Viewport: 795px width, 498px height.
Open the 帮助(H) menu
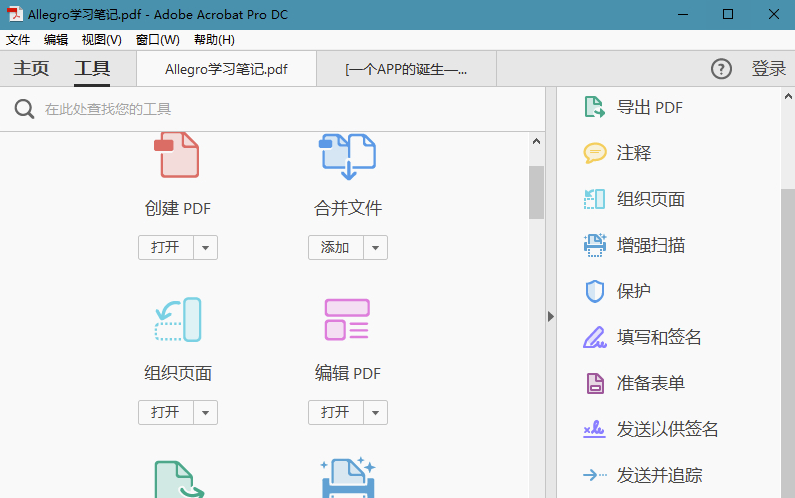pyautogui.click(x=214, y=40)
